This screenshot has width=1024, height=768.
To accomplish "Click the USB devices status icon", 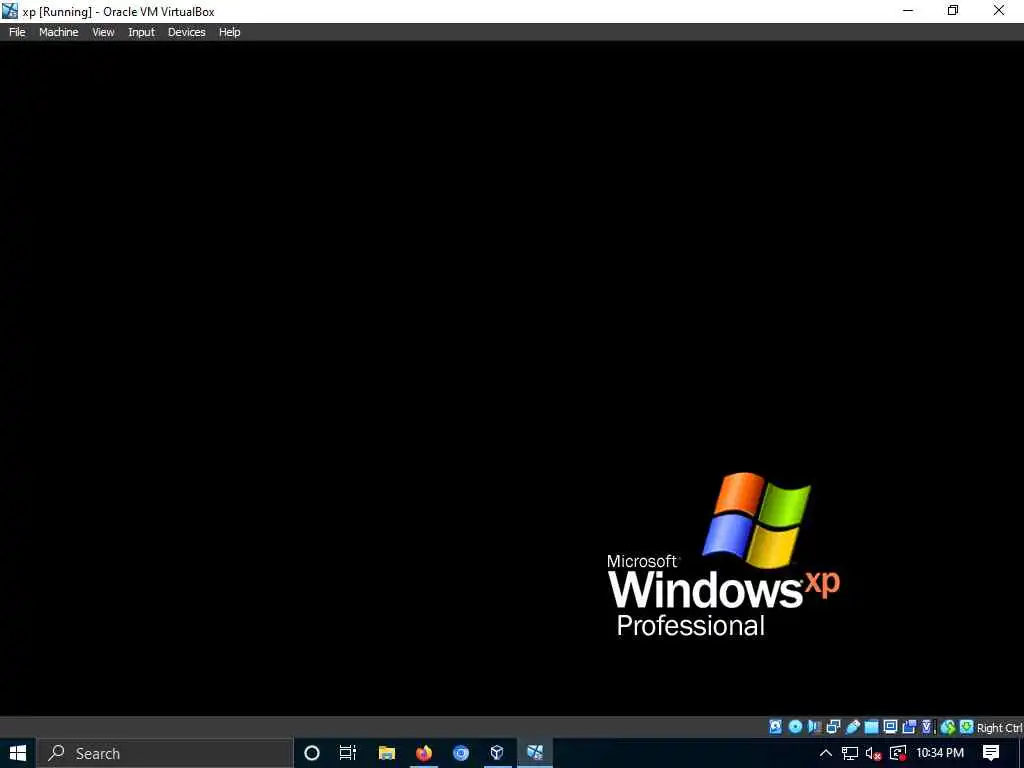I will 852,727.
